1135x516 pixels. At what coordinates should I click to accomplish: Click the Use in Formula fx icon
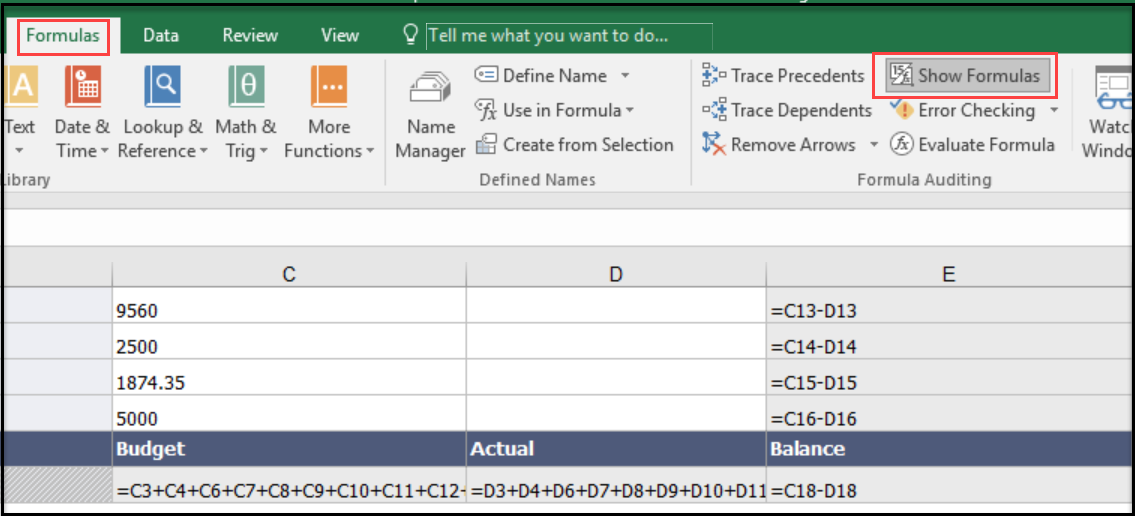click(x=486, y=110)
